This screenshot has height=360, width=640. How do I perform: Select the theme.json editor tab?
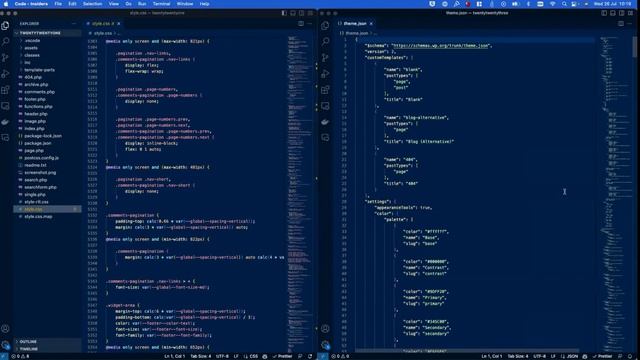pyautogui.click(x=355, y=24)
